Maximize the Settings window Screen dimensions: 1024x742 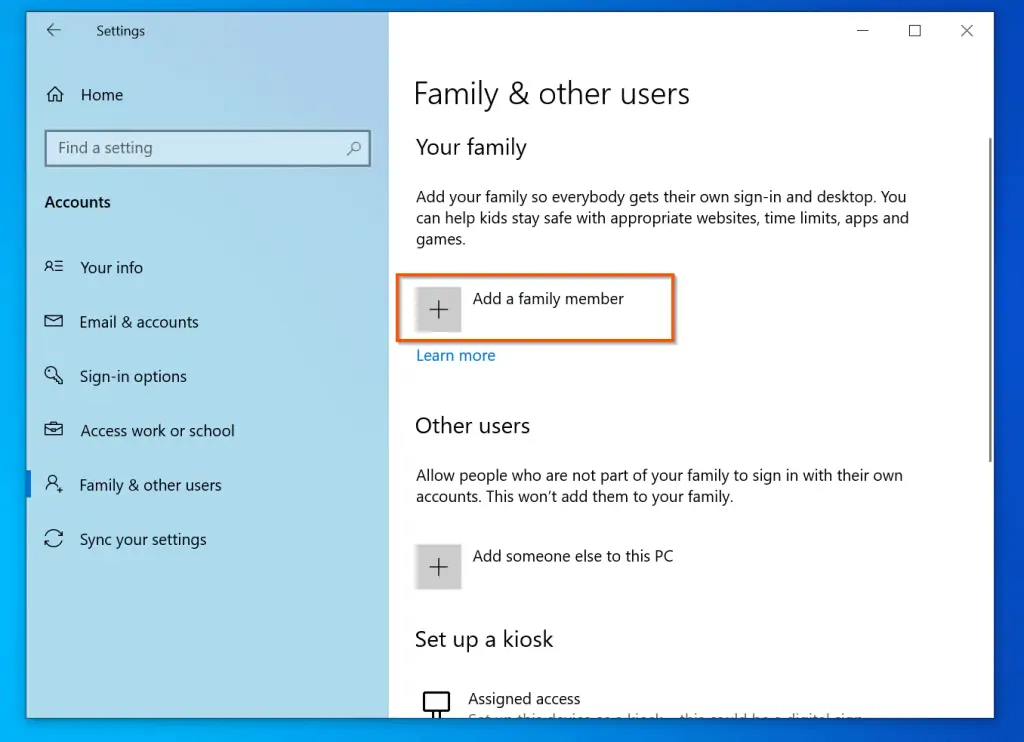(x=914, y=31)
